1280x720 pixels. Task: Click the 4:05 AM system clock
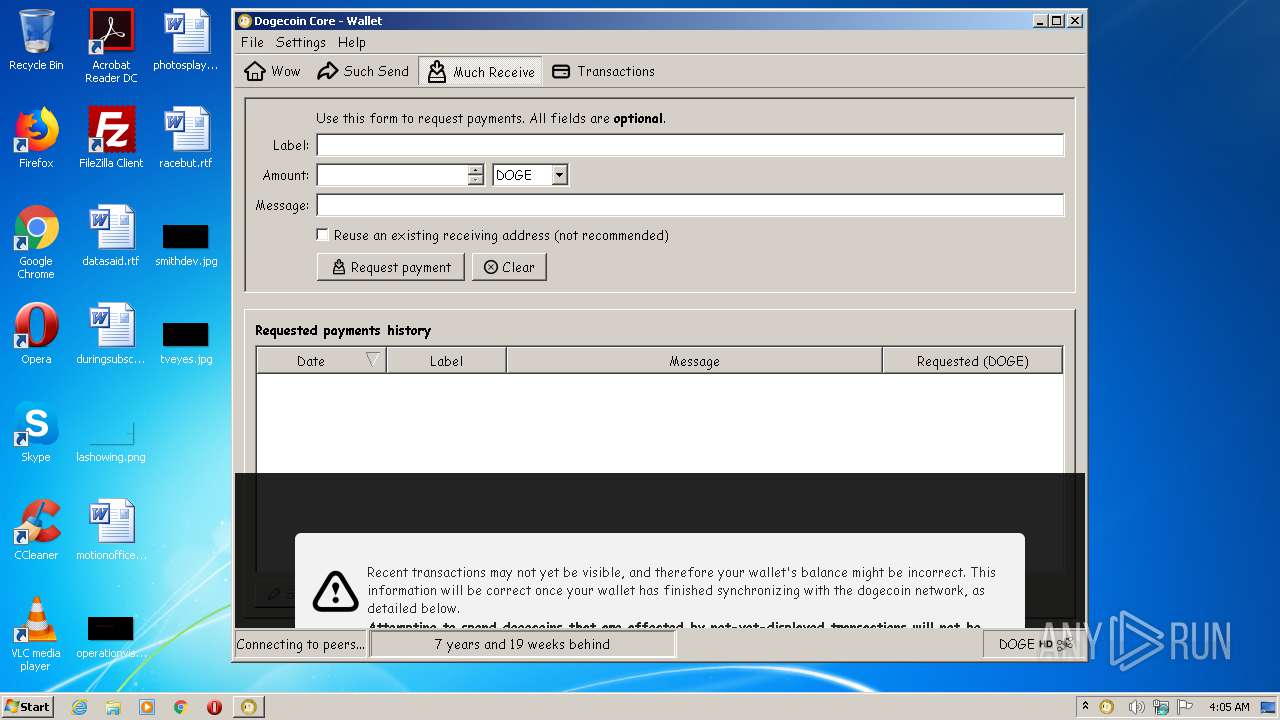[1228, 707]
